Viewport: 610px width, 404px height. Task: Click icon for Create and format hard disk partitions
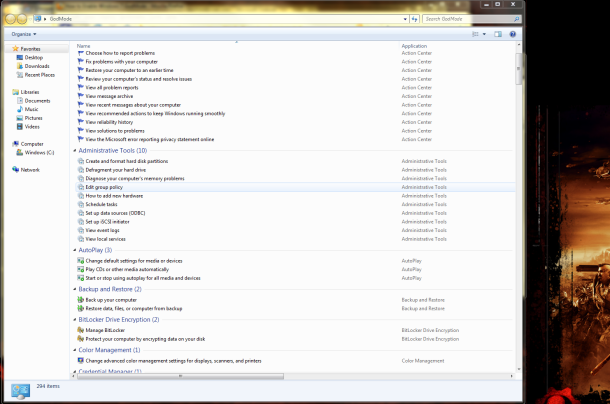tap(81, 161)
